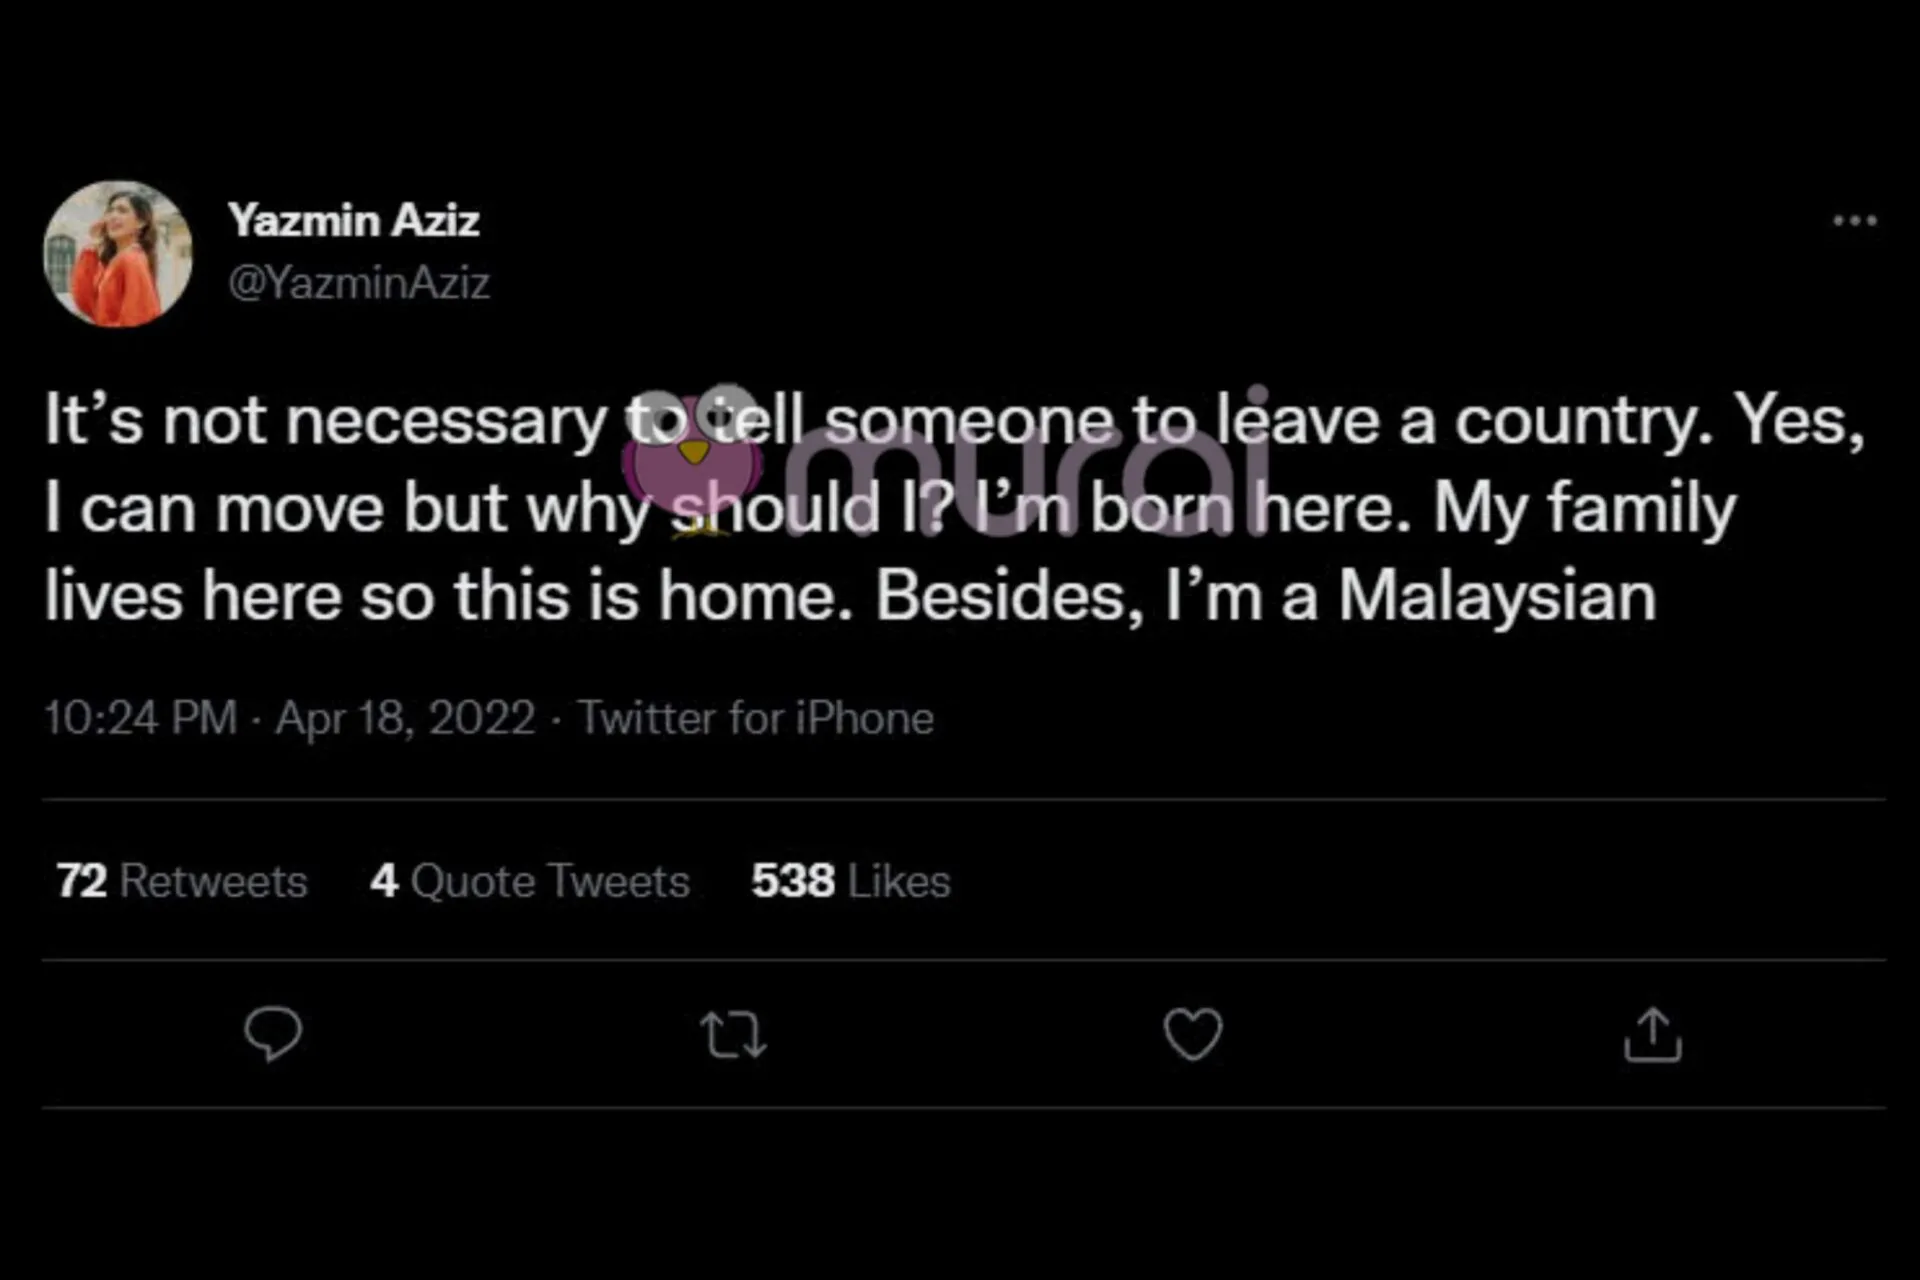Open the Twitter for iPhone source link
Viewport: 1920px width, 1280px height.
756,718
